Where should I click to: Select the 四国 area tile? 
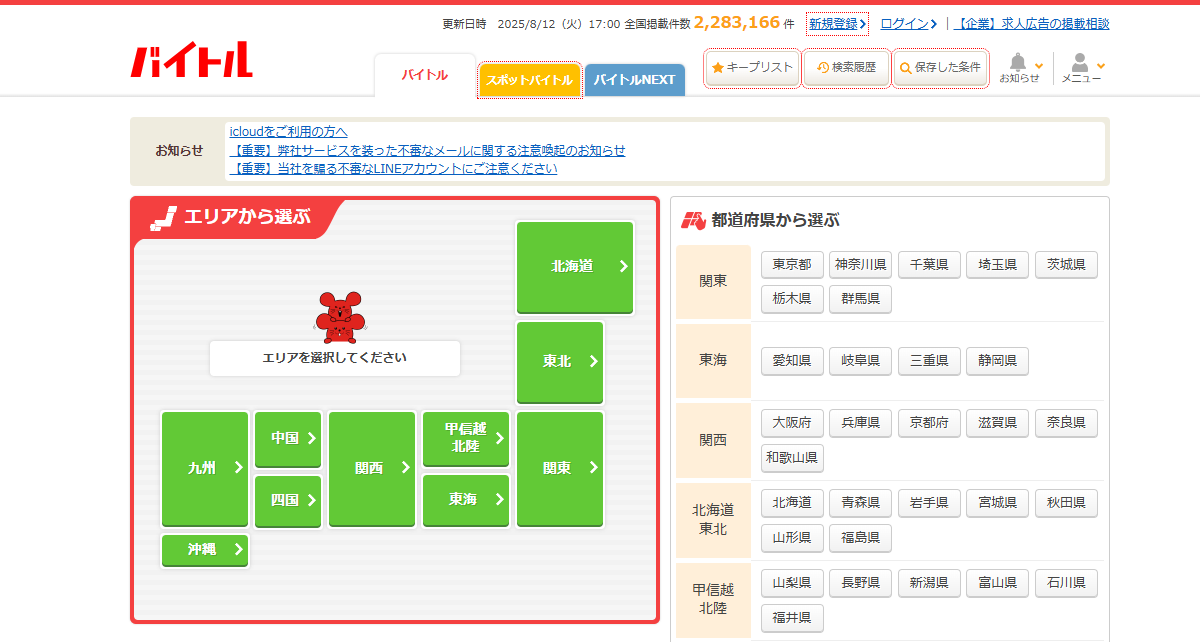point(288,500)
